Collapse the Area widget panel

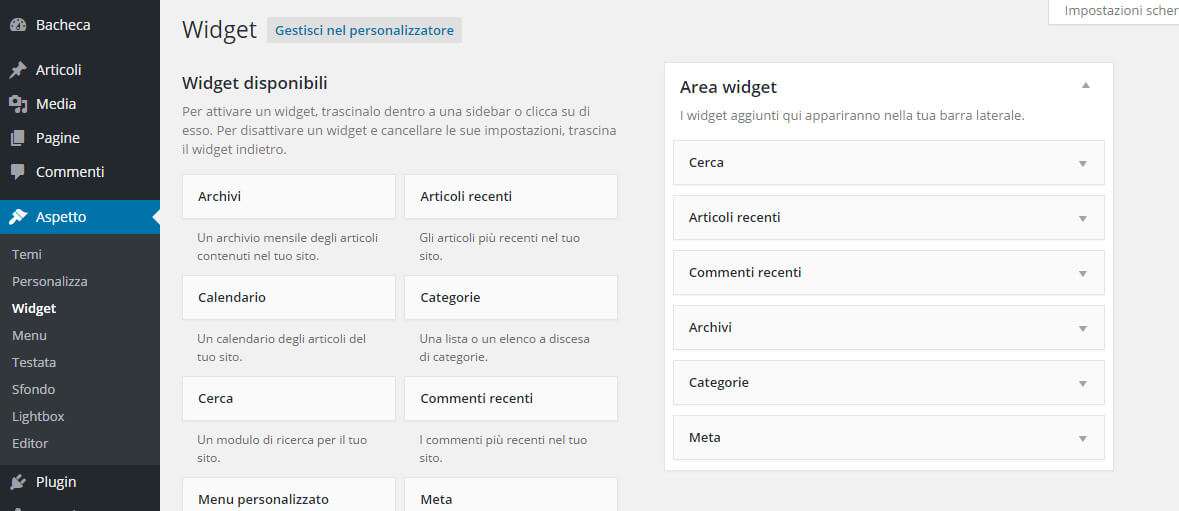coord(1085,86)
